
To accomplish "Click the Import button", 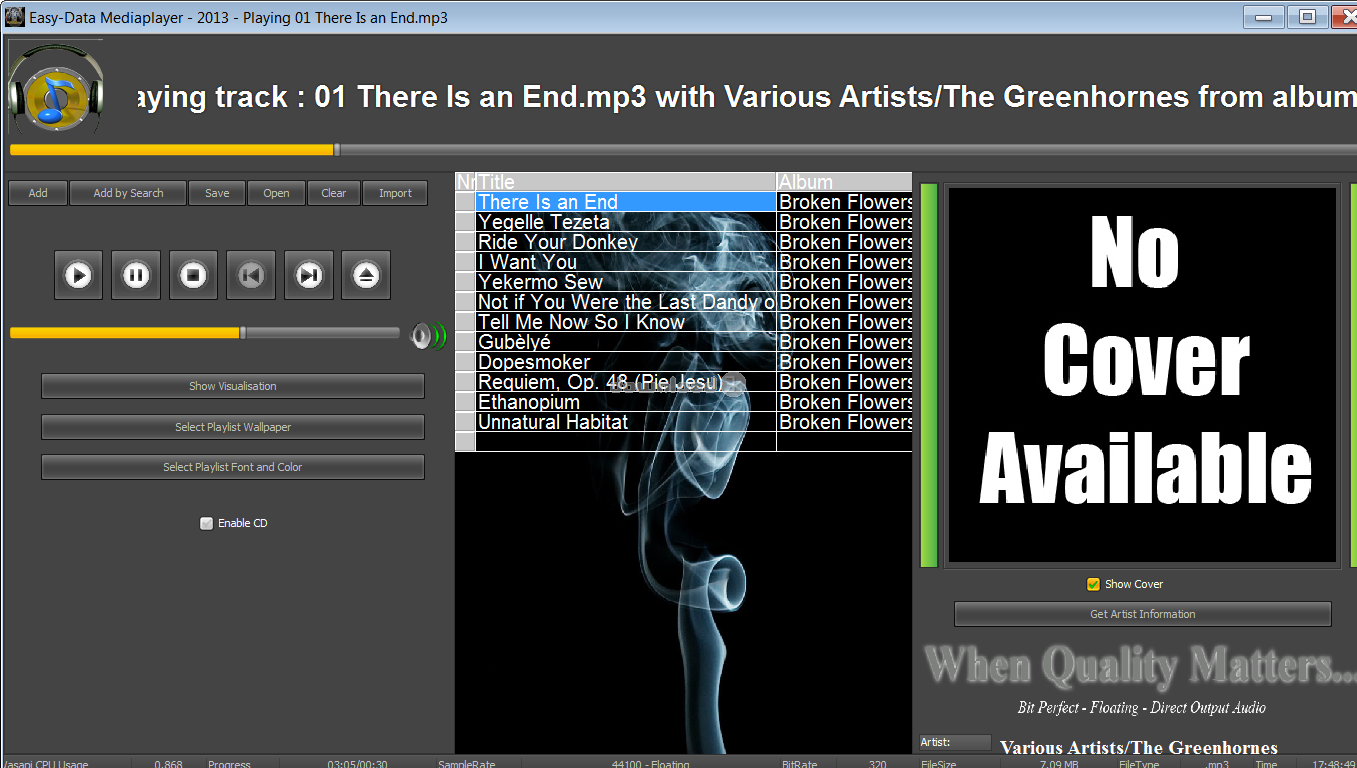I will (395, 193).
